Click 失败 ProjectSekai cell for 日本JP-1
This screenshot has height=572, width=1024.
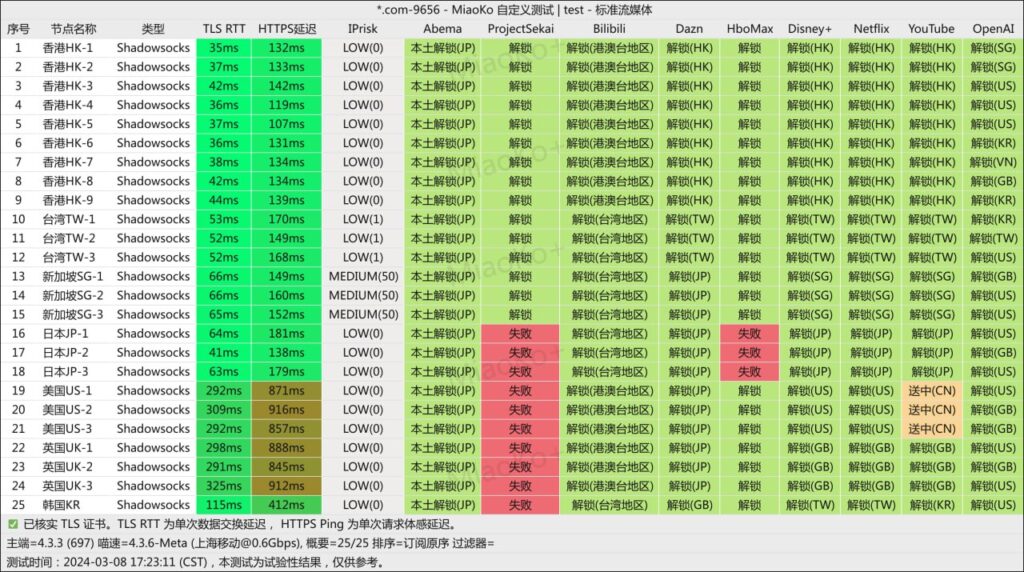(x=520, y=334)
